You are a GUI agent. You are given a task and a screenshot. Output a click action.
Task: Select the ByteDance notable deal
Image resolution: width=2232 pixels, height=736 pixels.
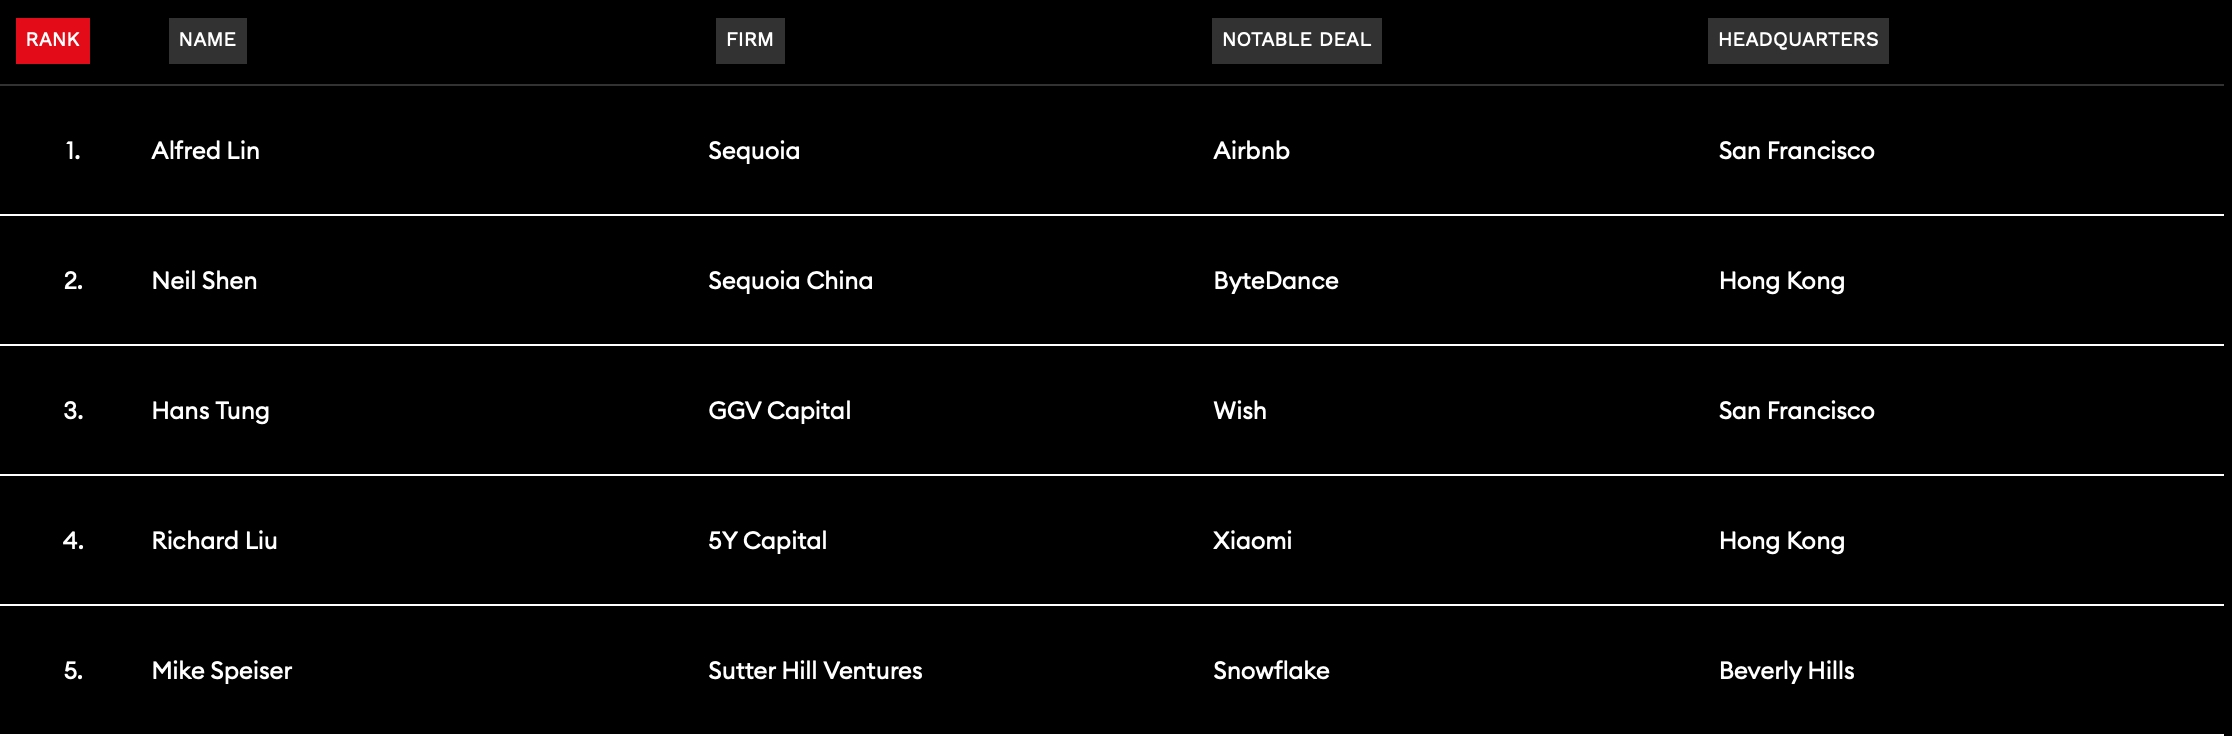pyautogui.click(x=1275, y=281)
